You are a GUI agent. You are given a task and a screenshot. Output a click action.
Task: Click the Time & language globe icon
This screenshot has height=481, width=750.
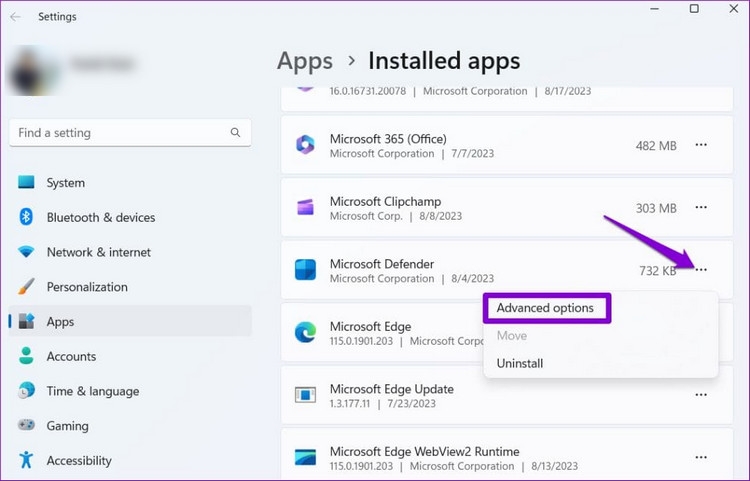click(x=26, y=391)
